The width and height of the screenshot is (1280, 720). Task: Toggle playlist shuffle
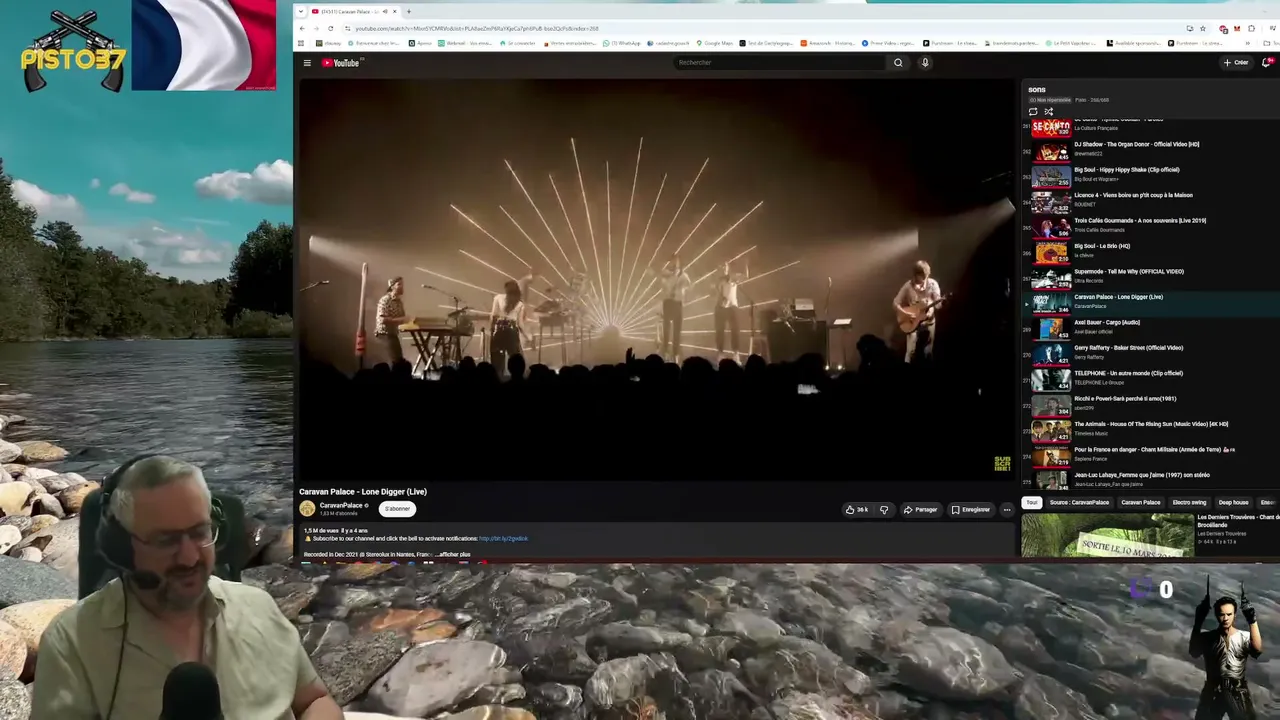point(1049,111)
